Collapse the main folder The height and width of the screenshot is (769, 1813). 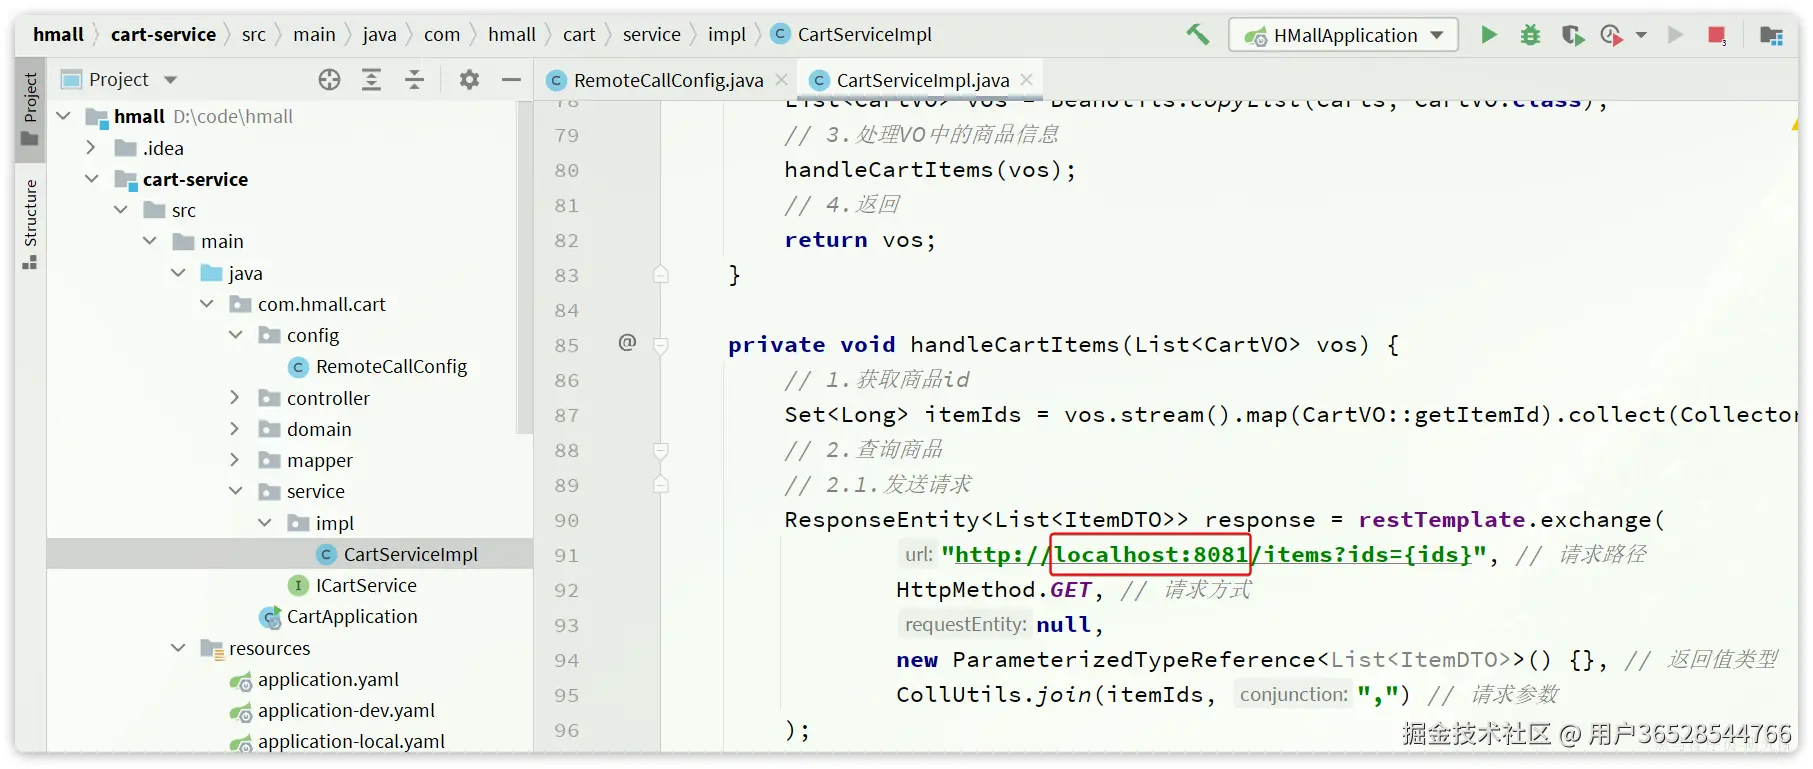(x=150, y=241)
